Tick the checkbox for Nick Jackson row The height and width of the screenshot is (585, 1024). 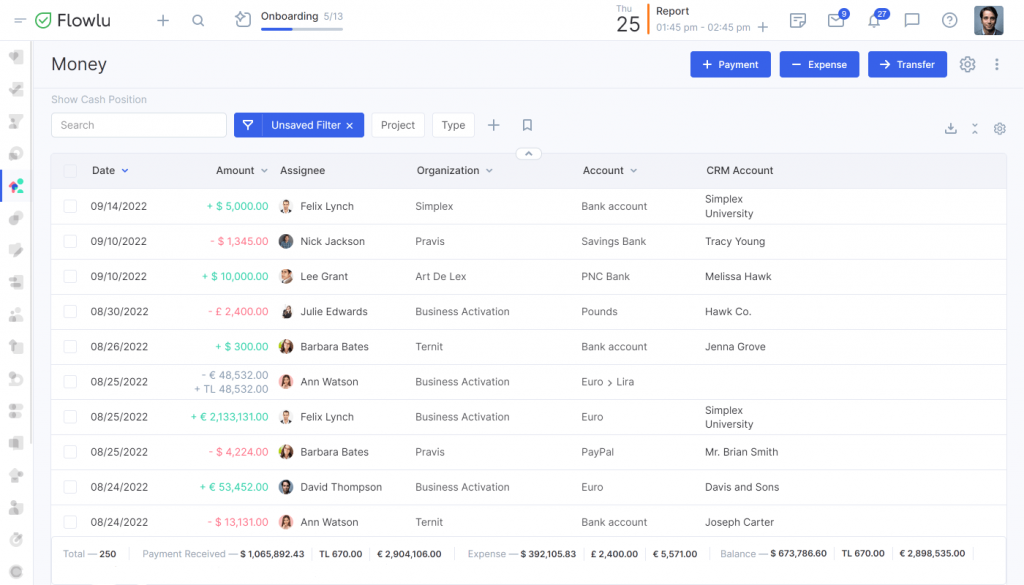pos(70,241)
